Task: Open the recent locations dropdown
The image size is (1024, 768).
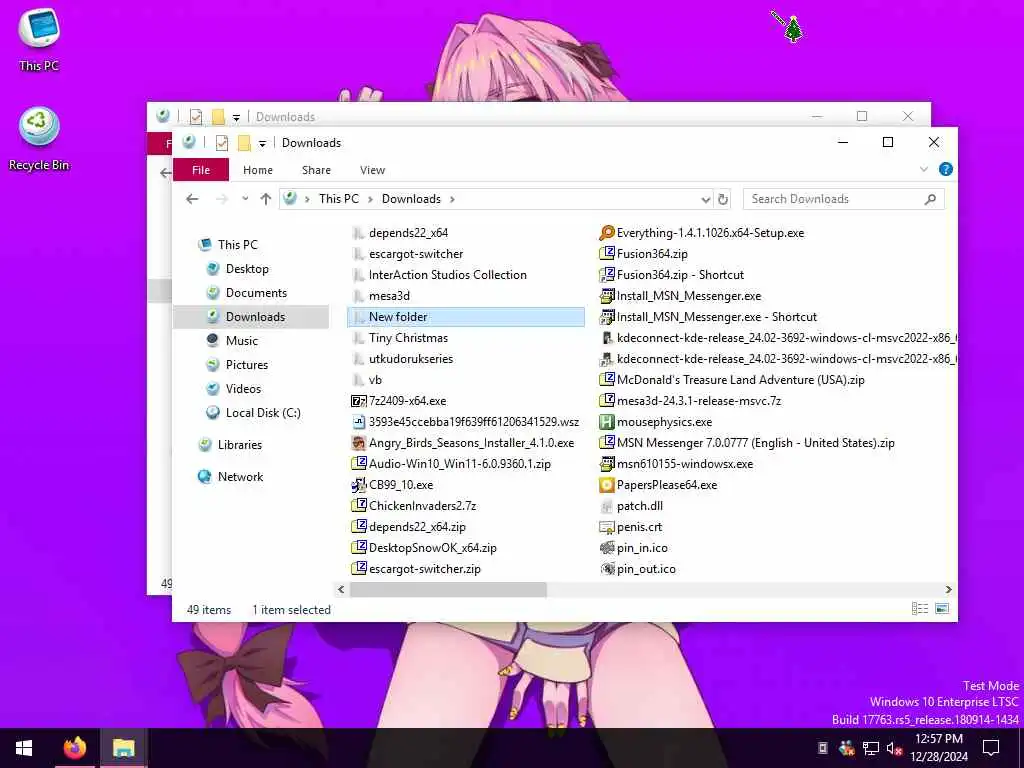Action: tap(245, 199)
